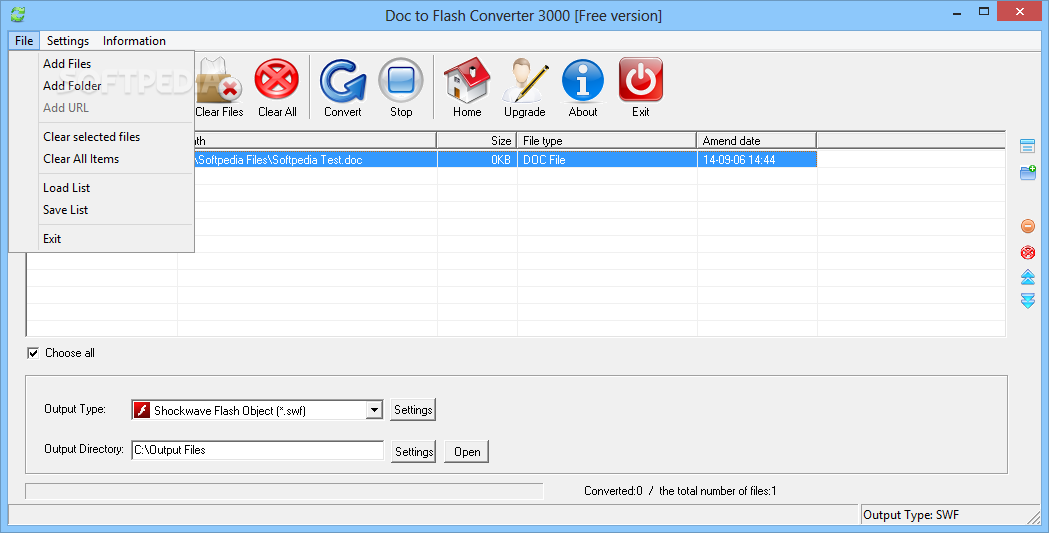Image resolution: width=1049 pixels, height=533 pixels.
Task: Sort by the Size column header
Action: [x=477, y=140]
